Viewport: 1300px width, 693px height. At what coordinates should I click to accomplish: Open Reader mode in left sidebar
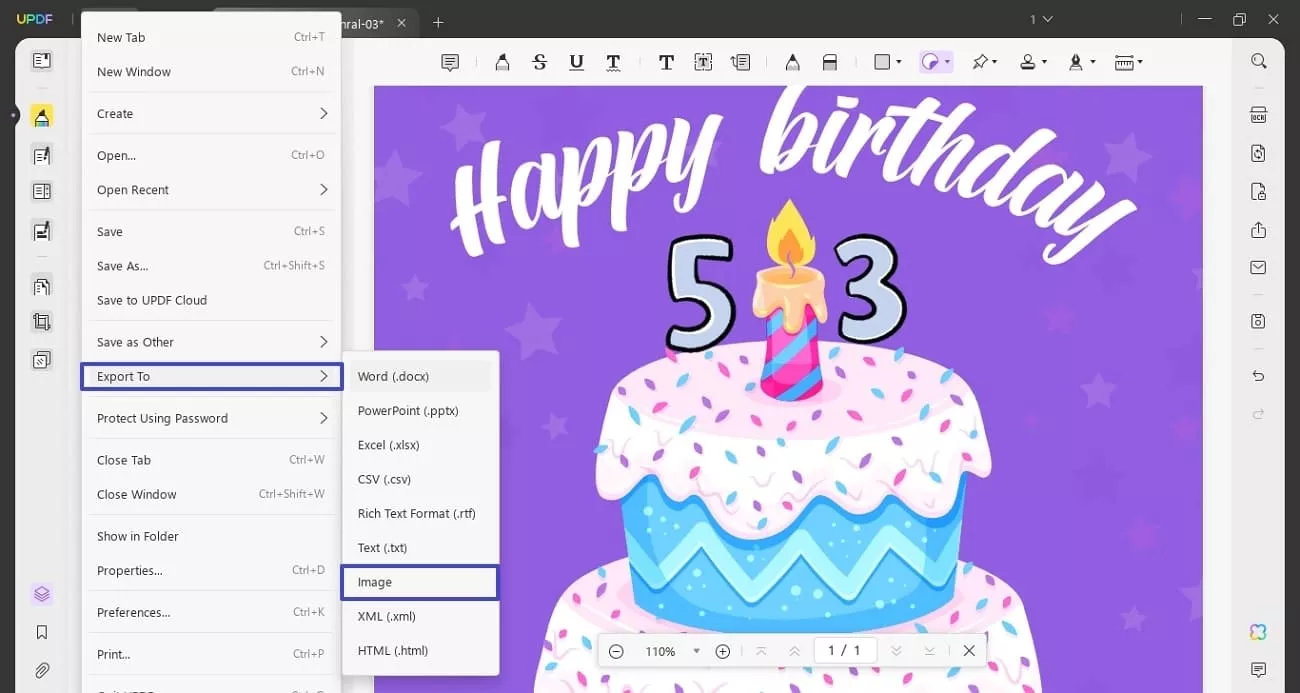click(41, 62)
